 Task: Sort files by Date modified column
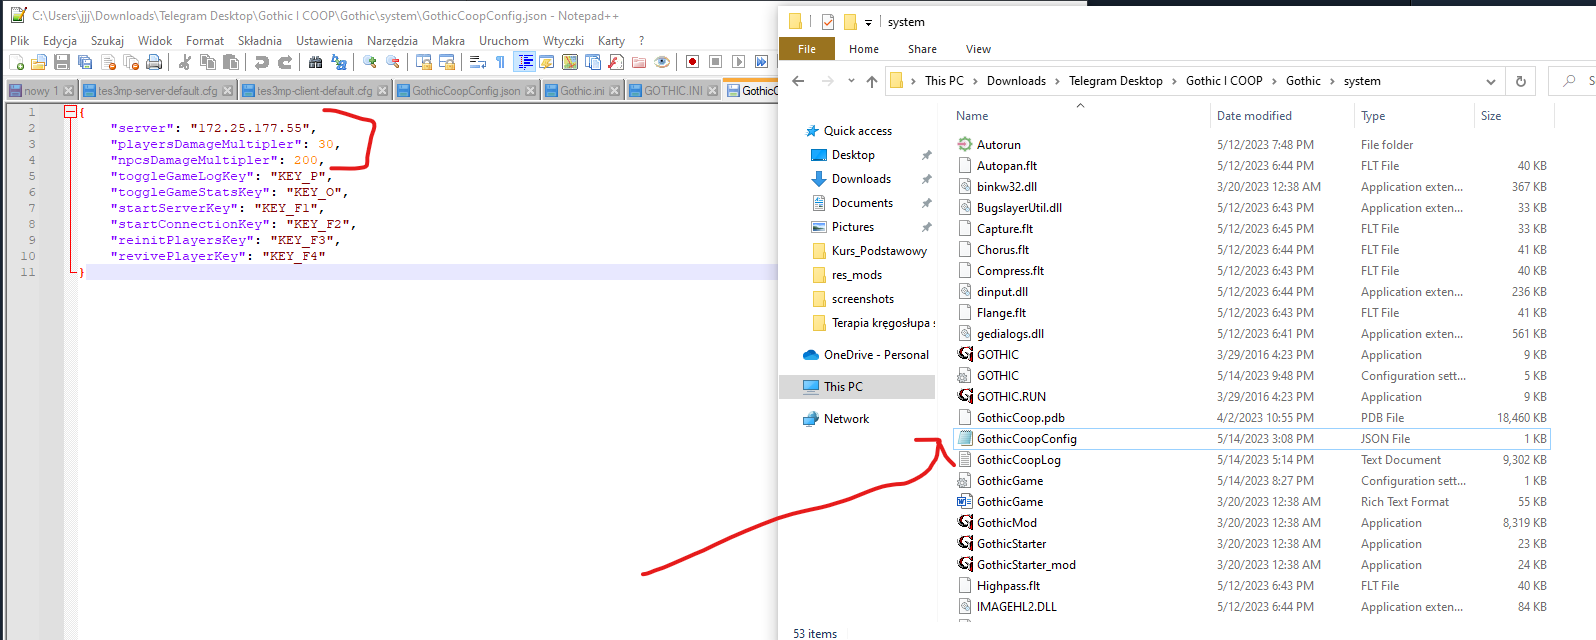[x=1254, y=116]
